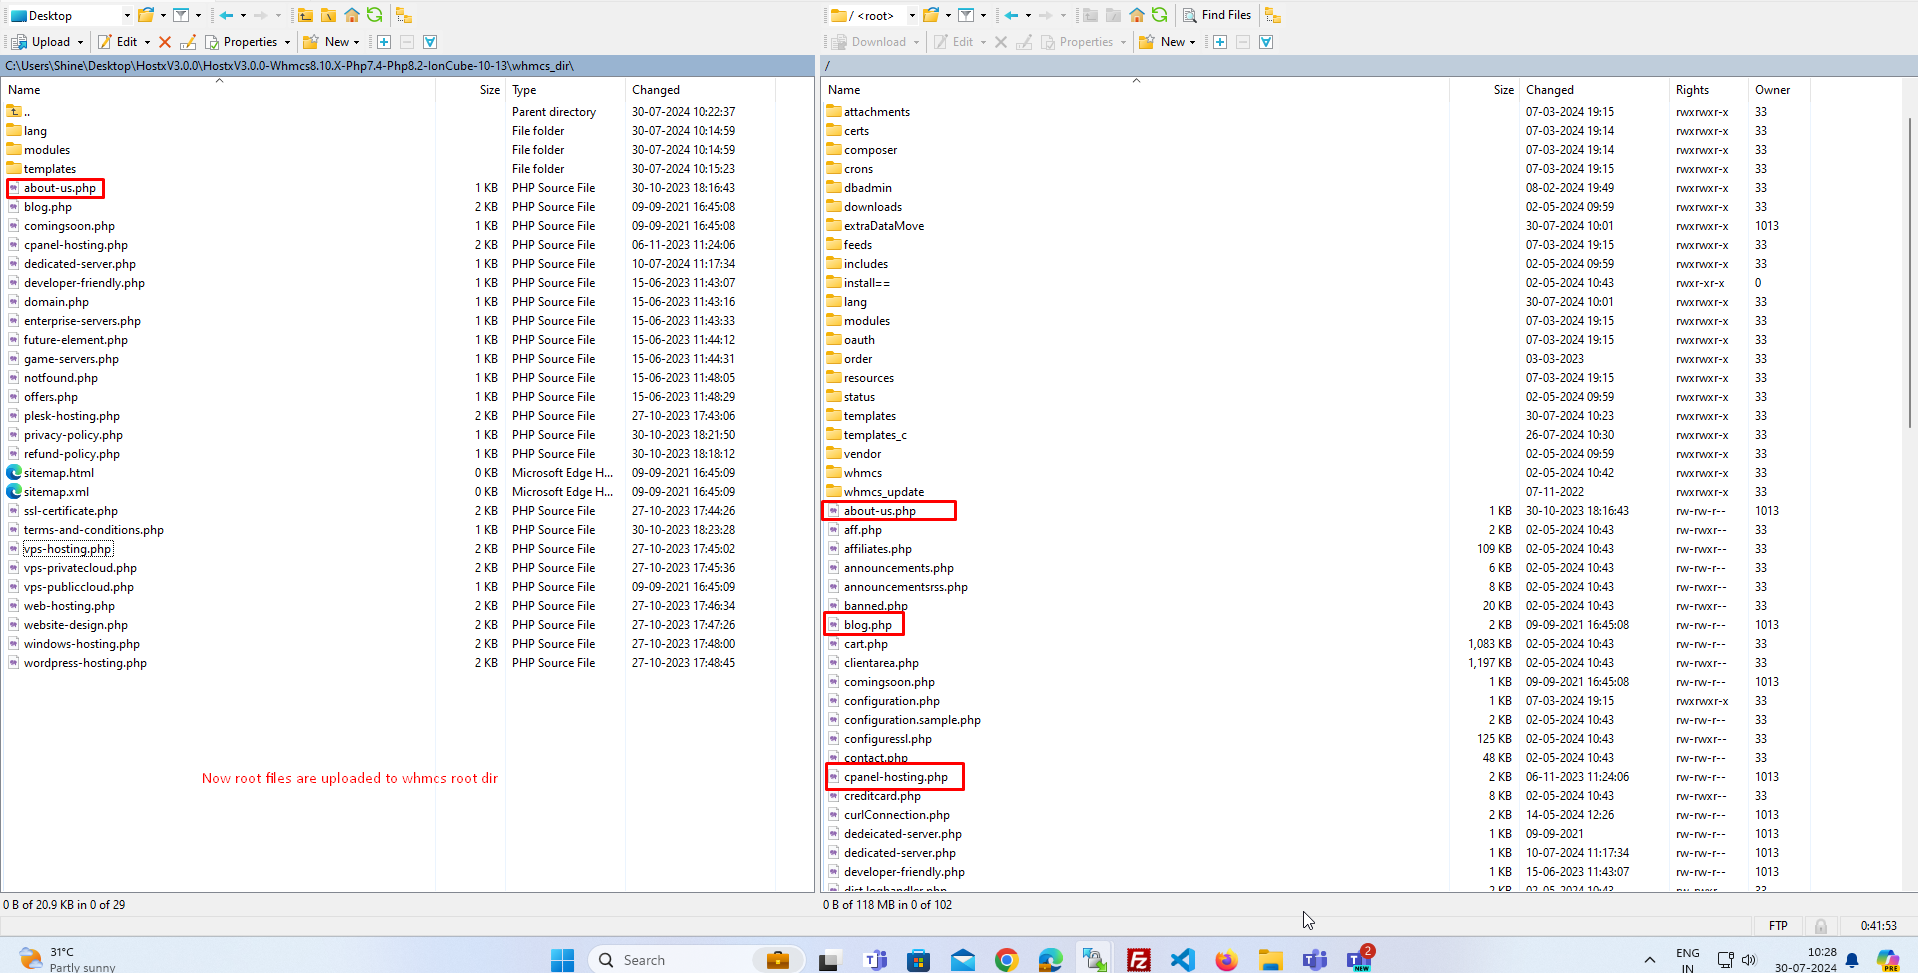Click remote synchronize browsing tree icon

[x=1273, y=15]
